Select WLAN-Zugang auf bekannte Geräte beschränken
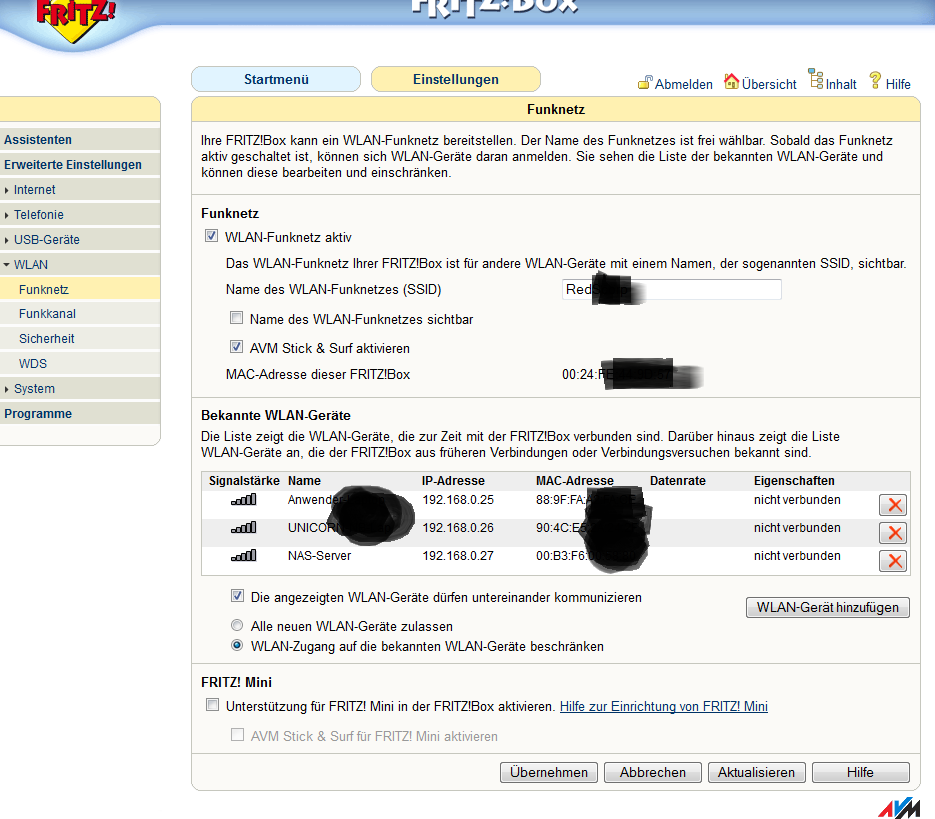This screenshot has height=819, width=935. click(237, 645)
